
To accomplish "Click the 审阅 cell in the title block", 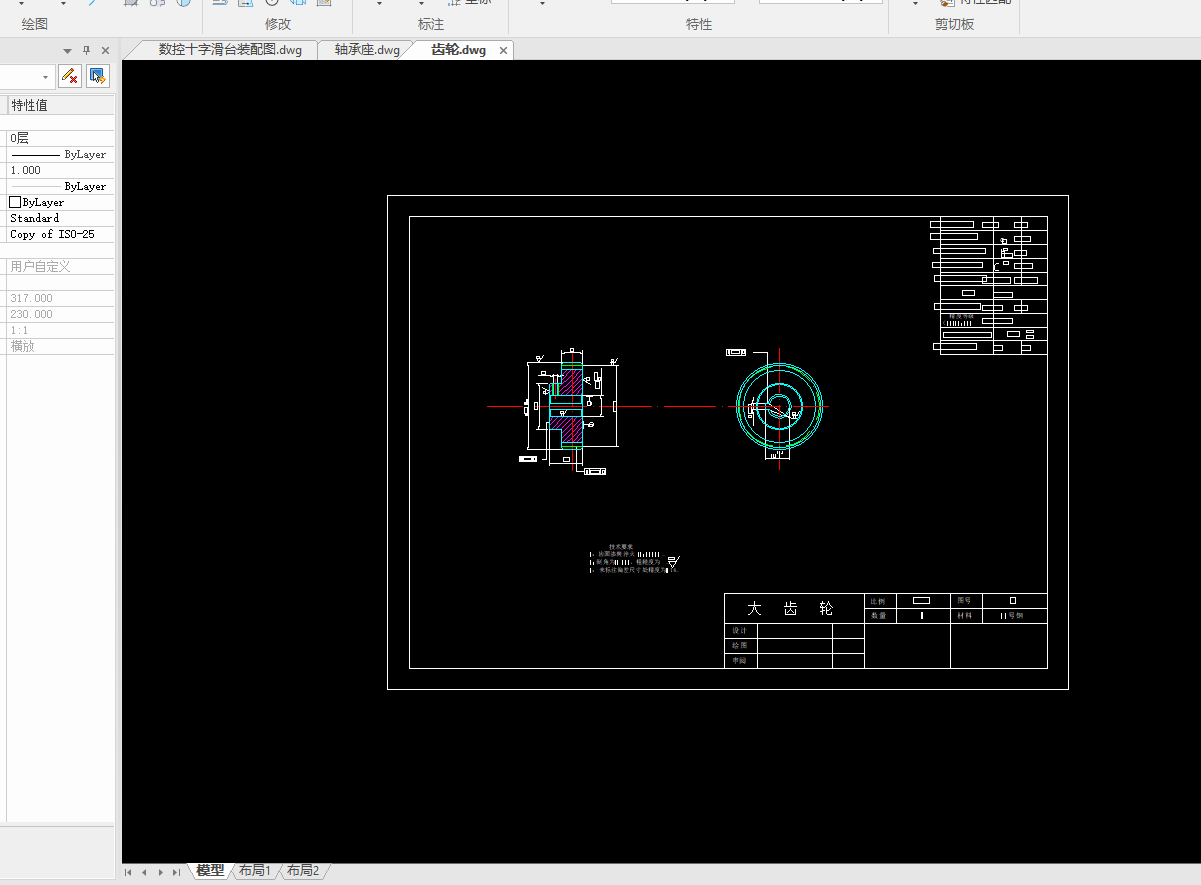I will [740, 661].
